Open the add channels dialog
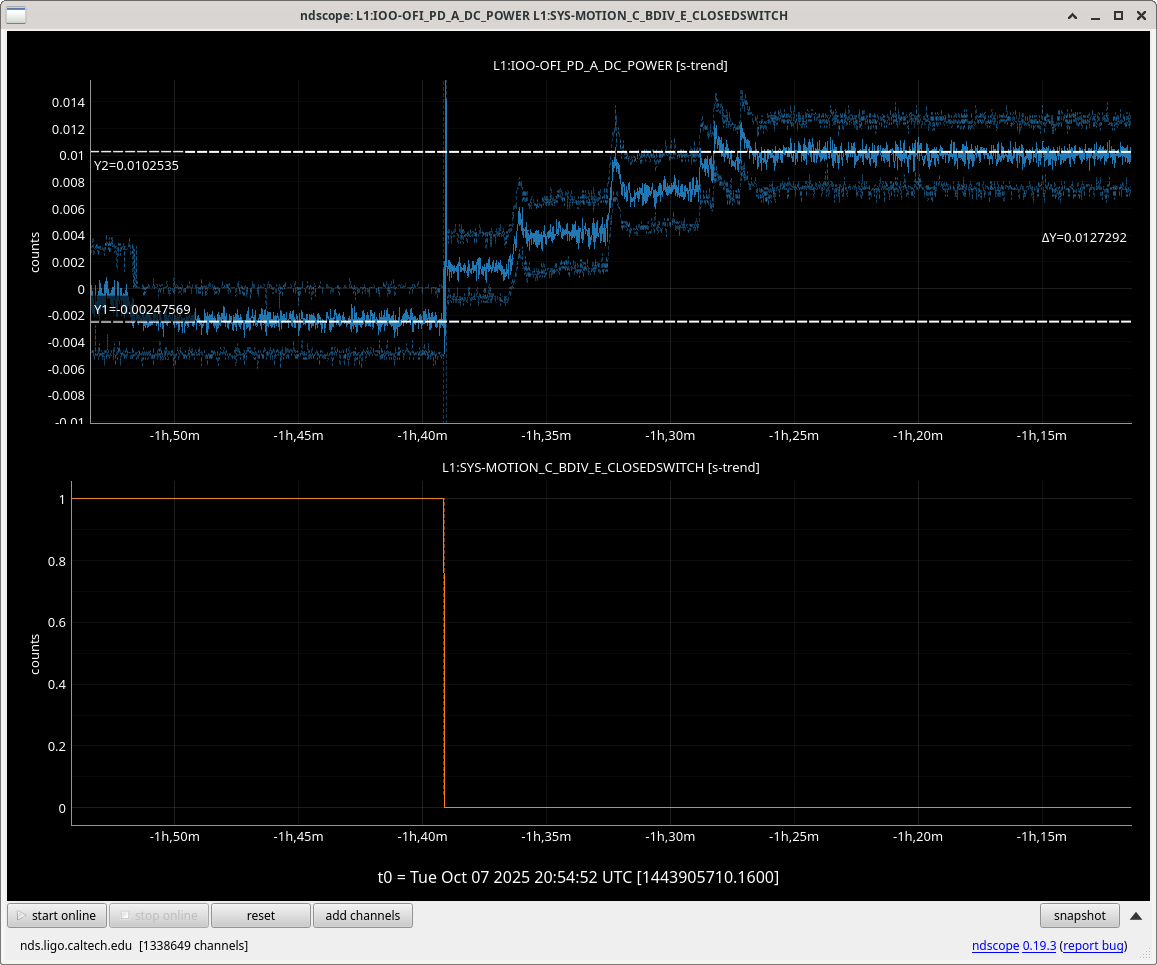Screen dimensions: 1157x965 click(362, 915)
